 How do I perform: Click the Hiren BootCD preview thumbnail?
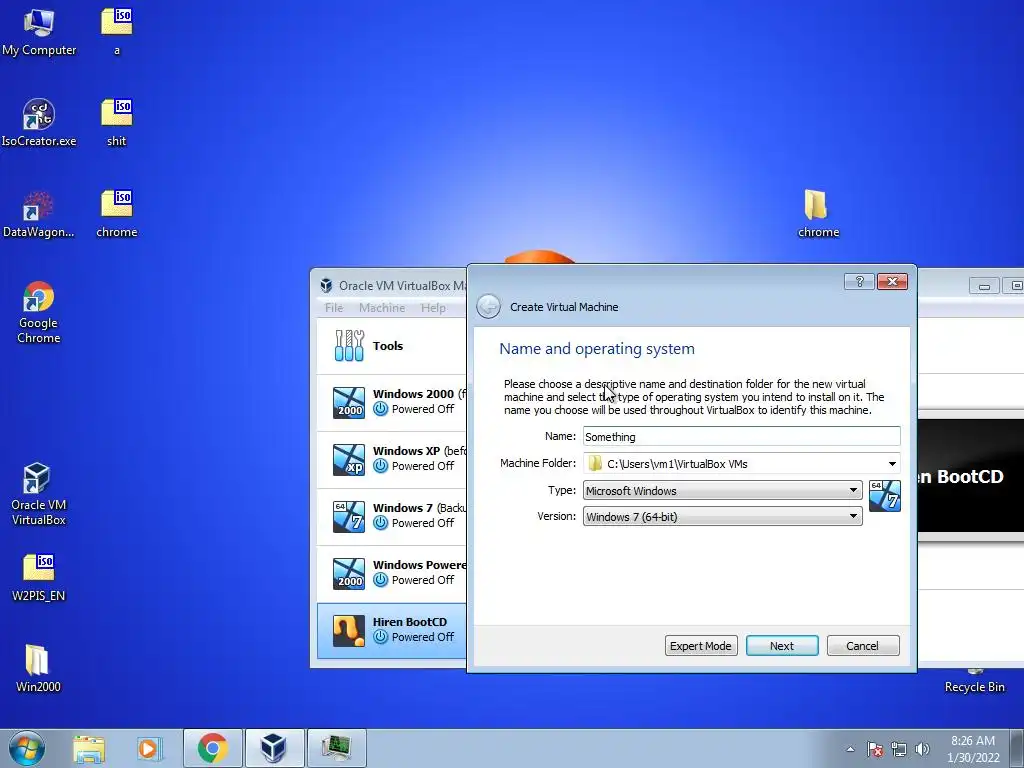(970, 476)
